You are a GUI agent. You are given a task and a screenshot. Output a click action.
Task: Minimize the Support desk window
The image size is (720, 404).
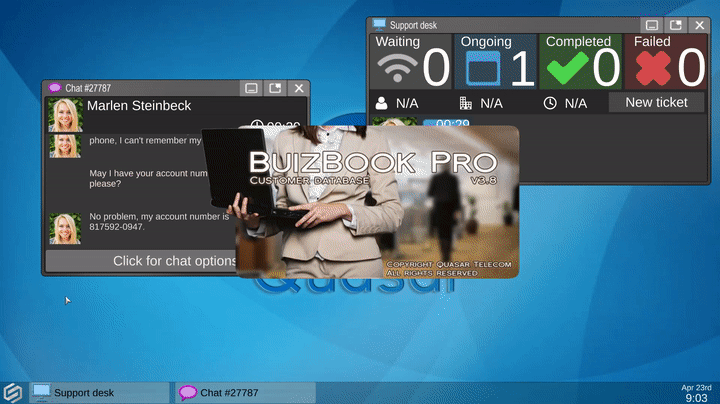[652, 25]
